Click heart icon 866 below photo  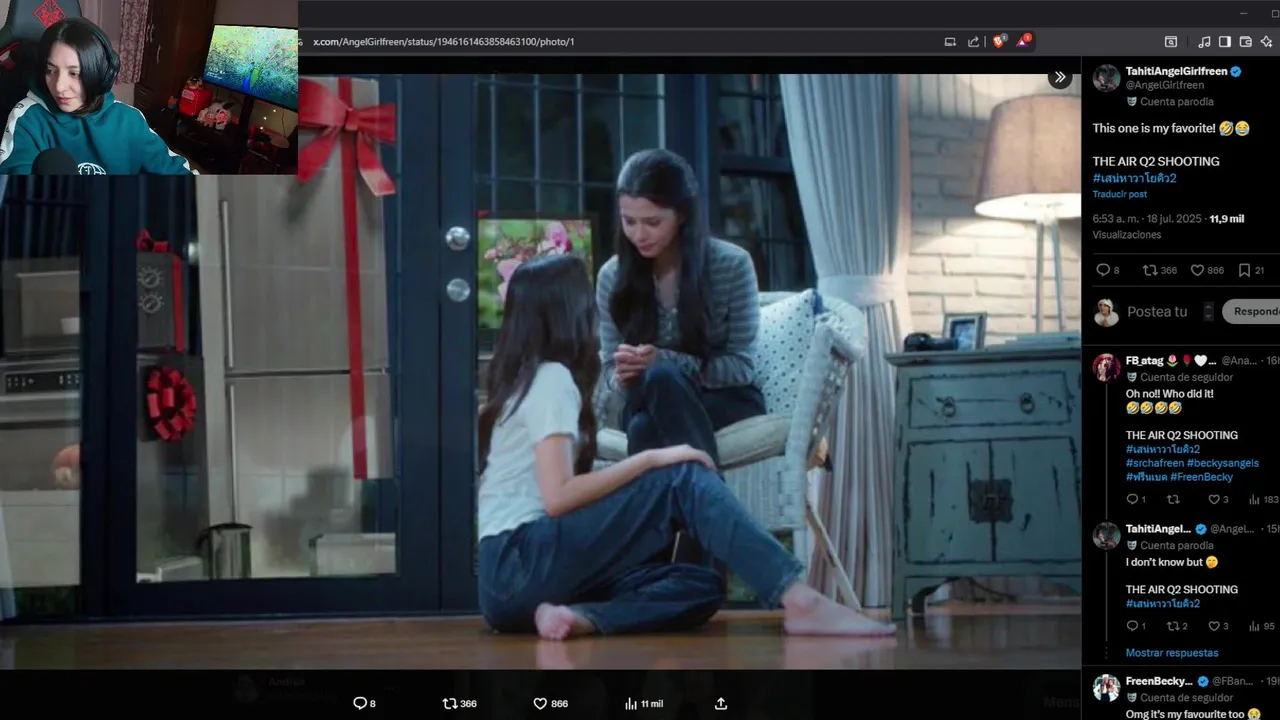point(551,703)
